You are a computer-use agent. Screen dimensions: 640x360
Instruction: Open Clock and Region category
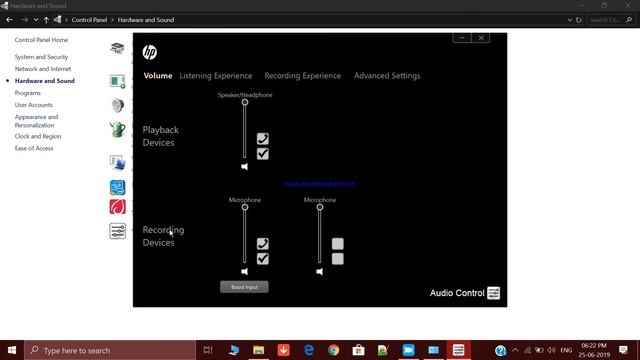click(38, 136)
